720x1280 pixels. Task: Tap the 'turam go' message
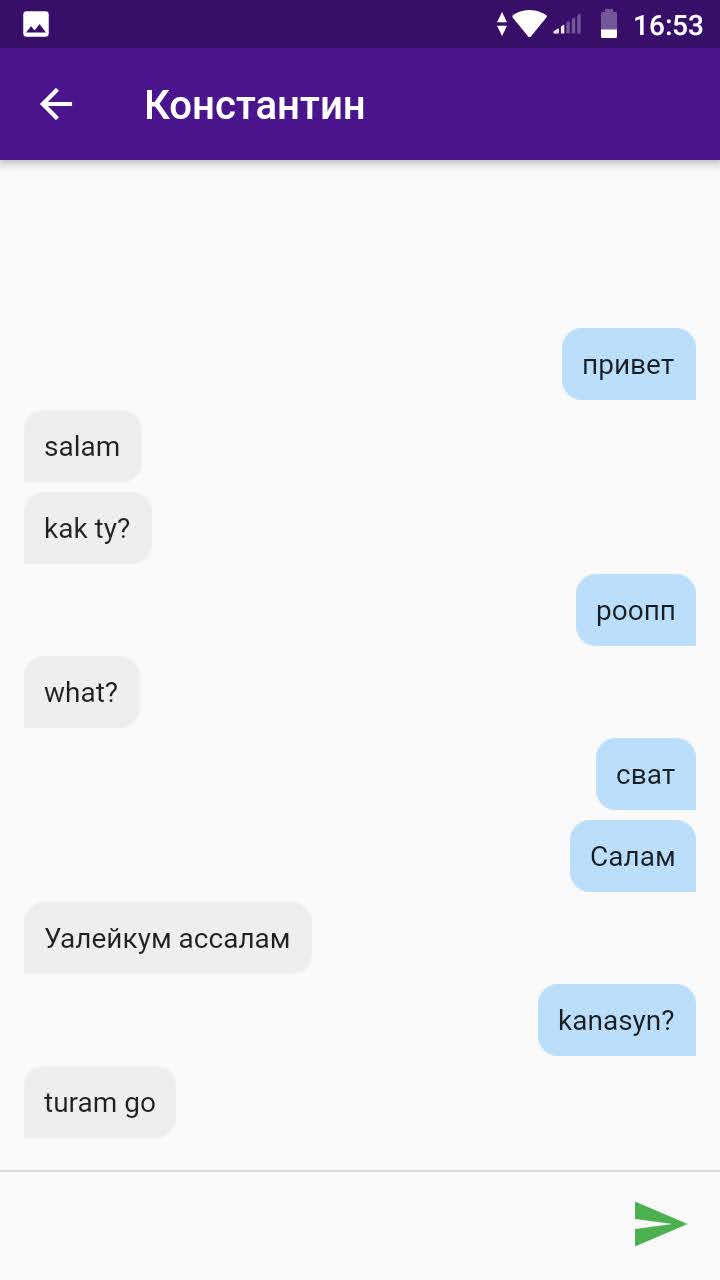click(100, 1102)
